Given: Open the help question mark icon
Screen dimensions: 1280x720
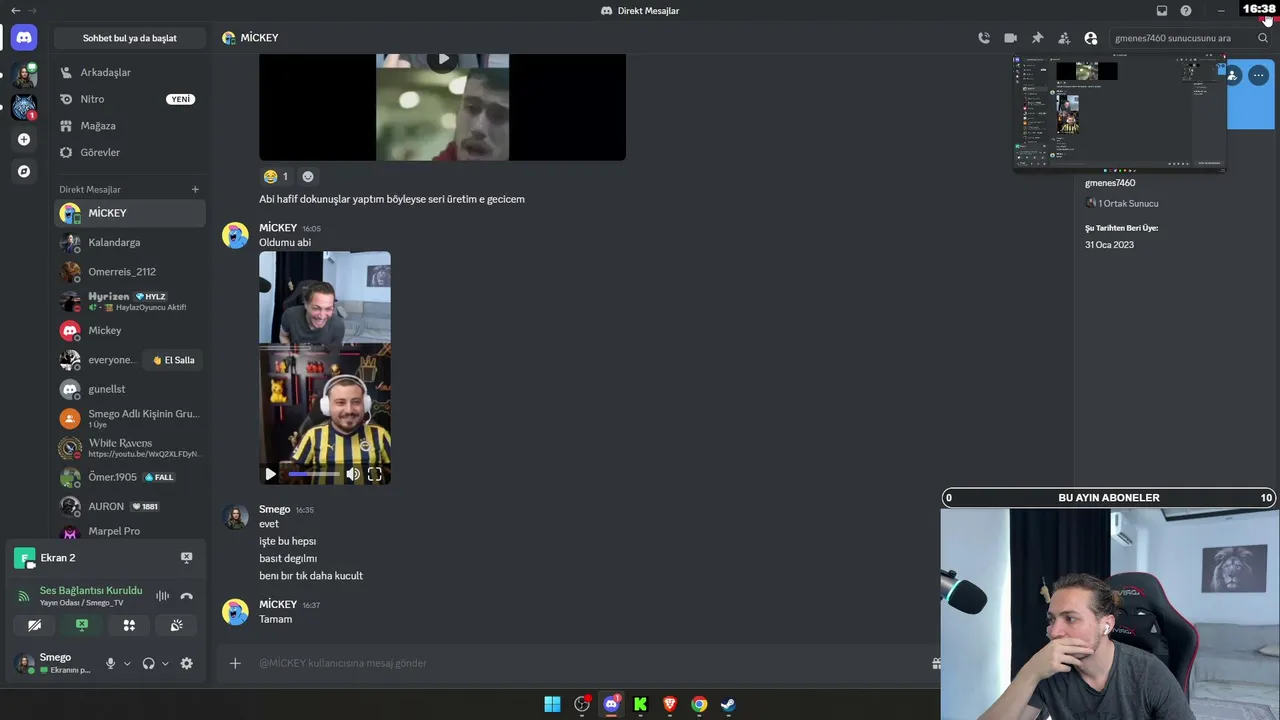Looking at the screenshot, I should (x=1186, y=11).
